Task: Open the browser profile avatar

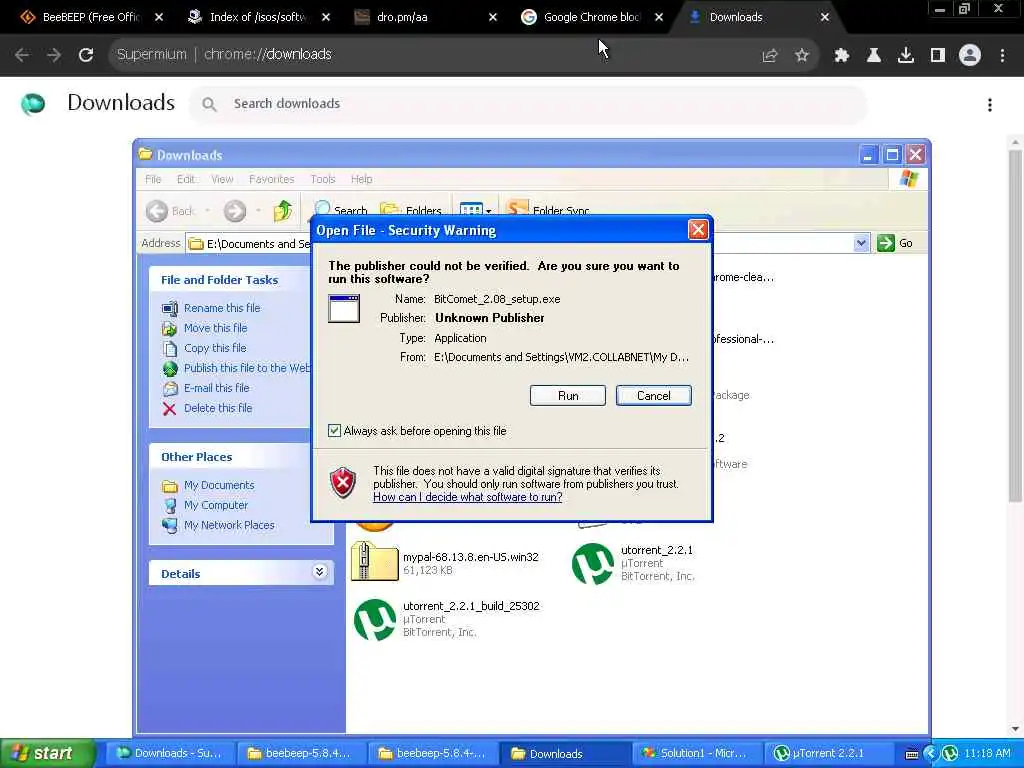Action: pyautogui.click(x=970, y=56)
